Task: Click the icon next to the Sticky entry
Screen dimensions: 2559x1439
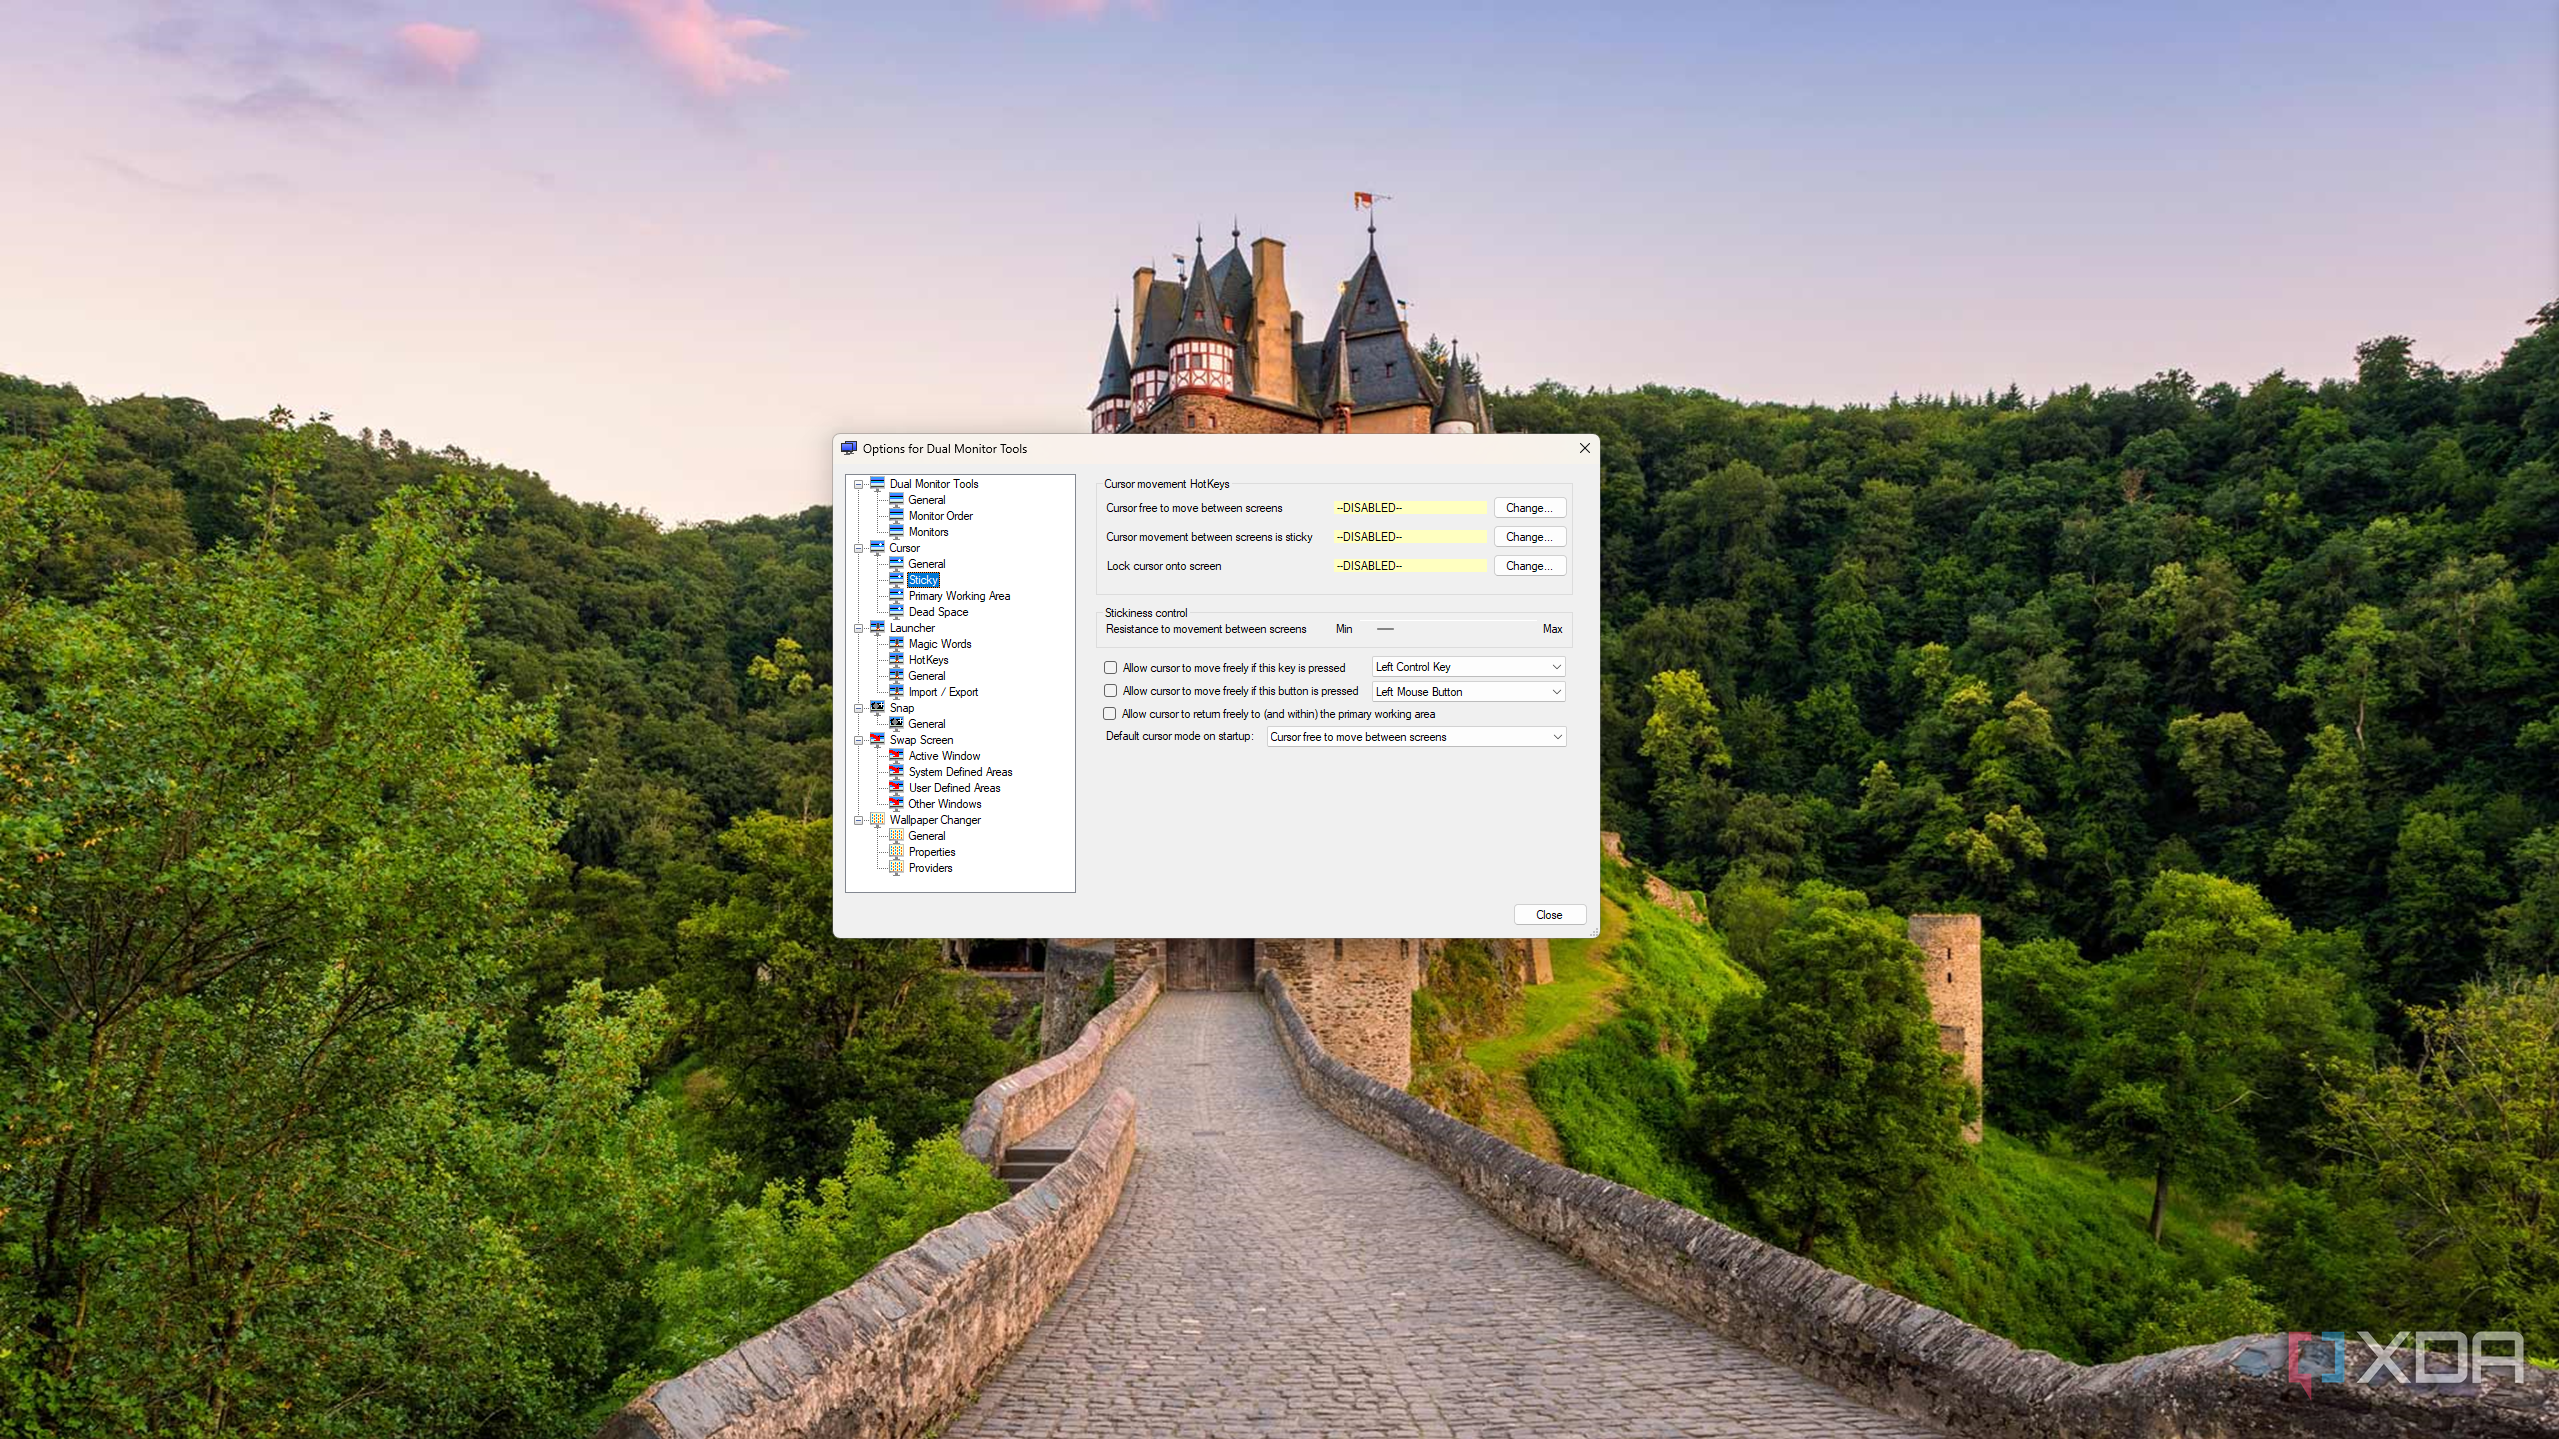Action: coord(896,580)
